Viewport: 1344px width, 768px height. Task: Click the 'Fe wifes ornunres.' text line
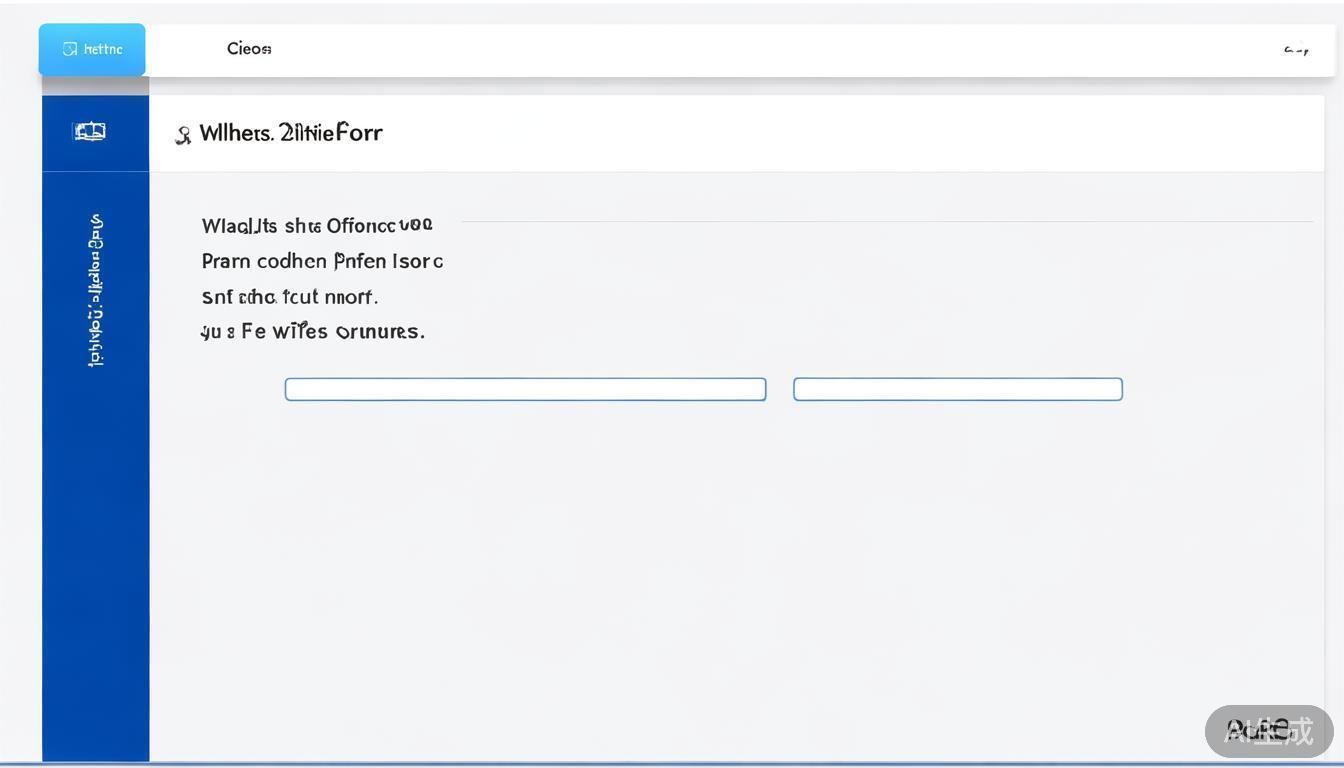coord(313,331)
